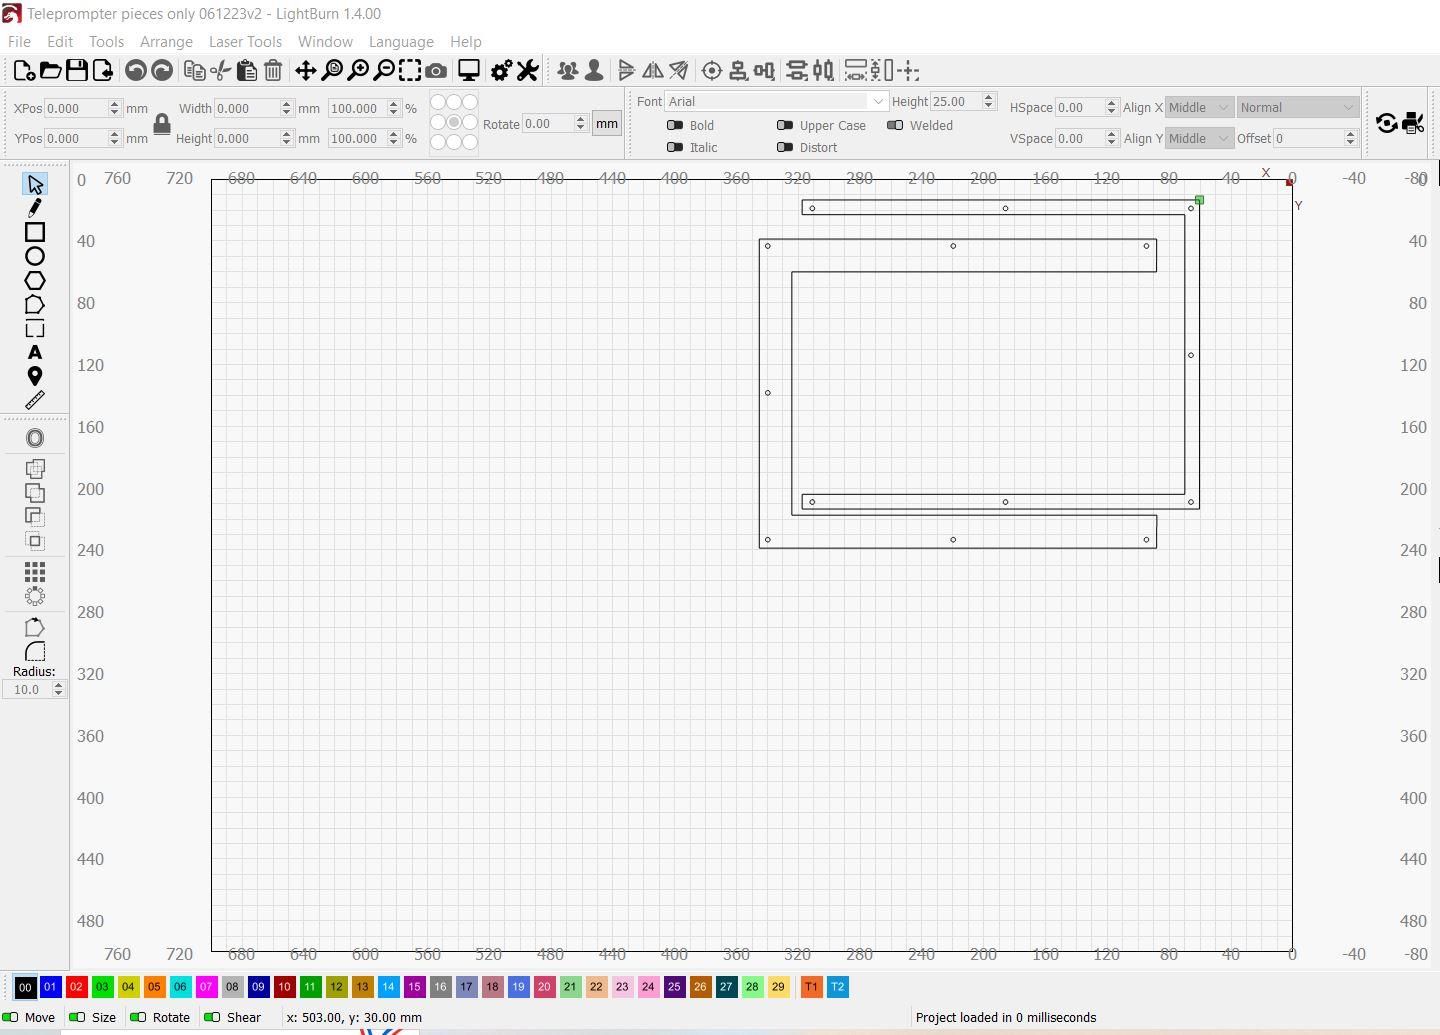Click the camera capture icon in the toolbar
The image size is (1440, 1035).
pos(436,70)
